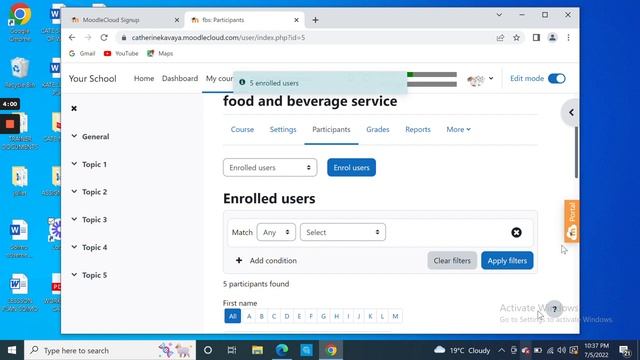The width and height of the screenshot is (640, 360).
Task: Open the filter Select dropdown
Action: (342, 232)
